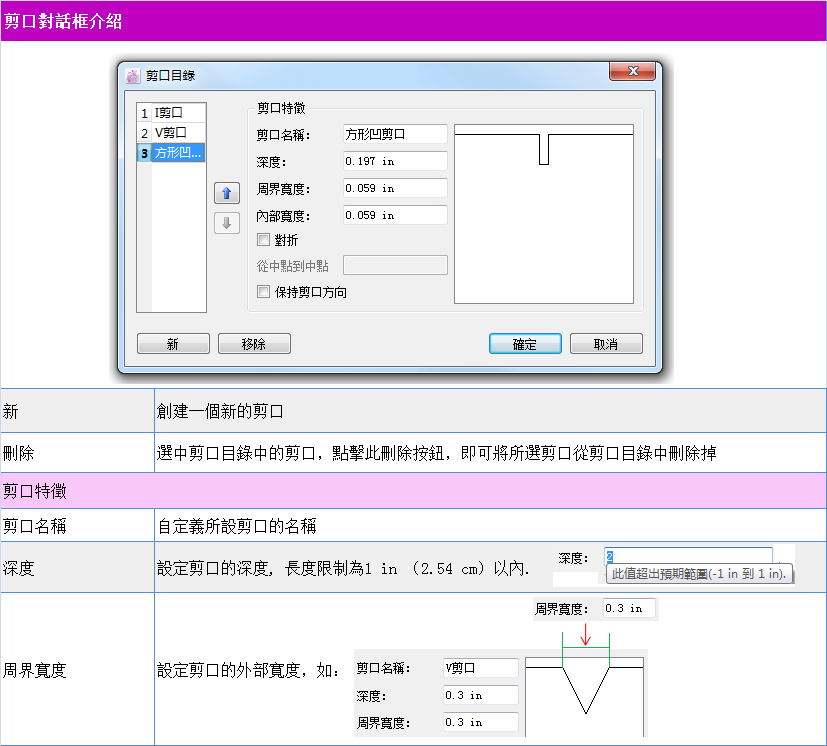
Task: Click the grayed-out 從中點到中點 field
Action: (x=395, y=265)
